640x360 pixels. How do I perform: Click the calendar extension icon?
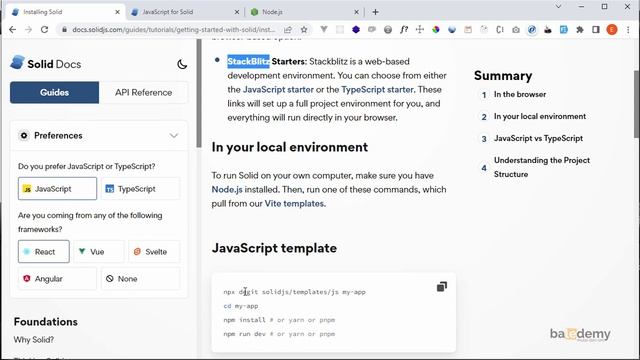coord(468,29)
